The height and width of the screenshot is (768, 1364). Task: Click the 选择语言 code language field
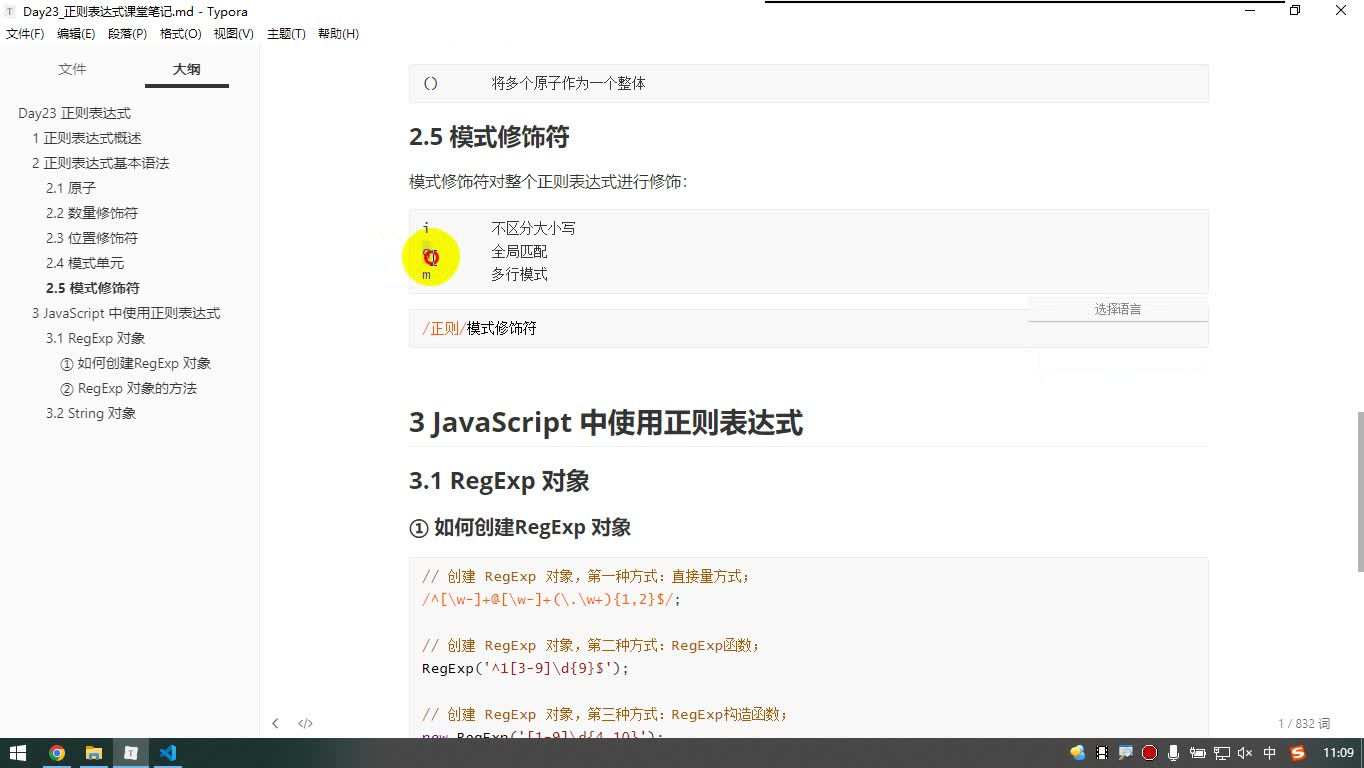click(x=1118, y=309)
